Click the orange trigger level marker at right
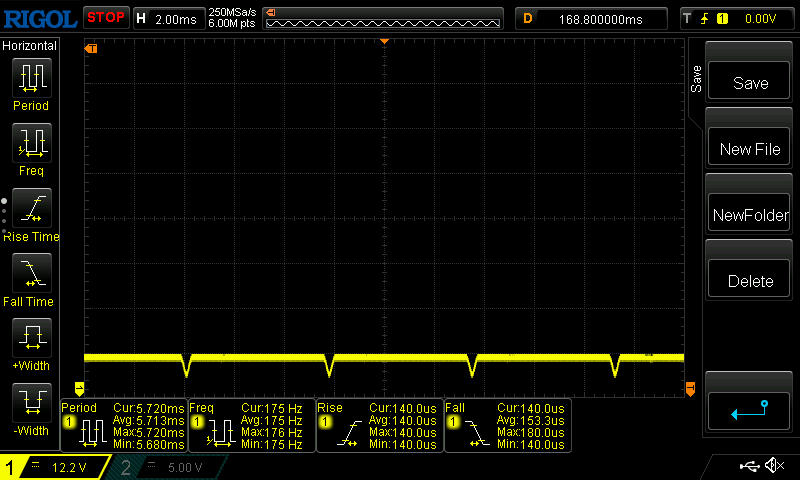 click(690, 389)
